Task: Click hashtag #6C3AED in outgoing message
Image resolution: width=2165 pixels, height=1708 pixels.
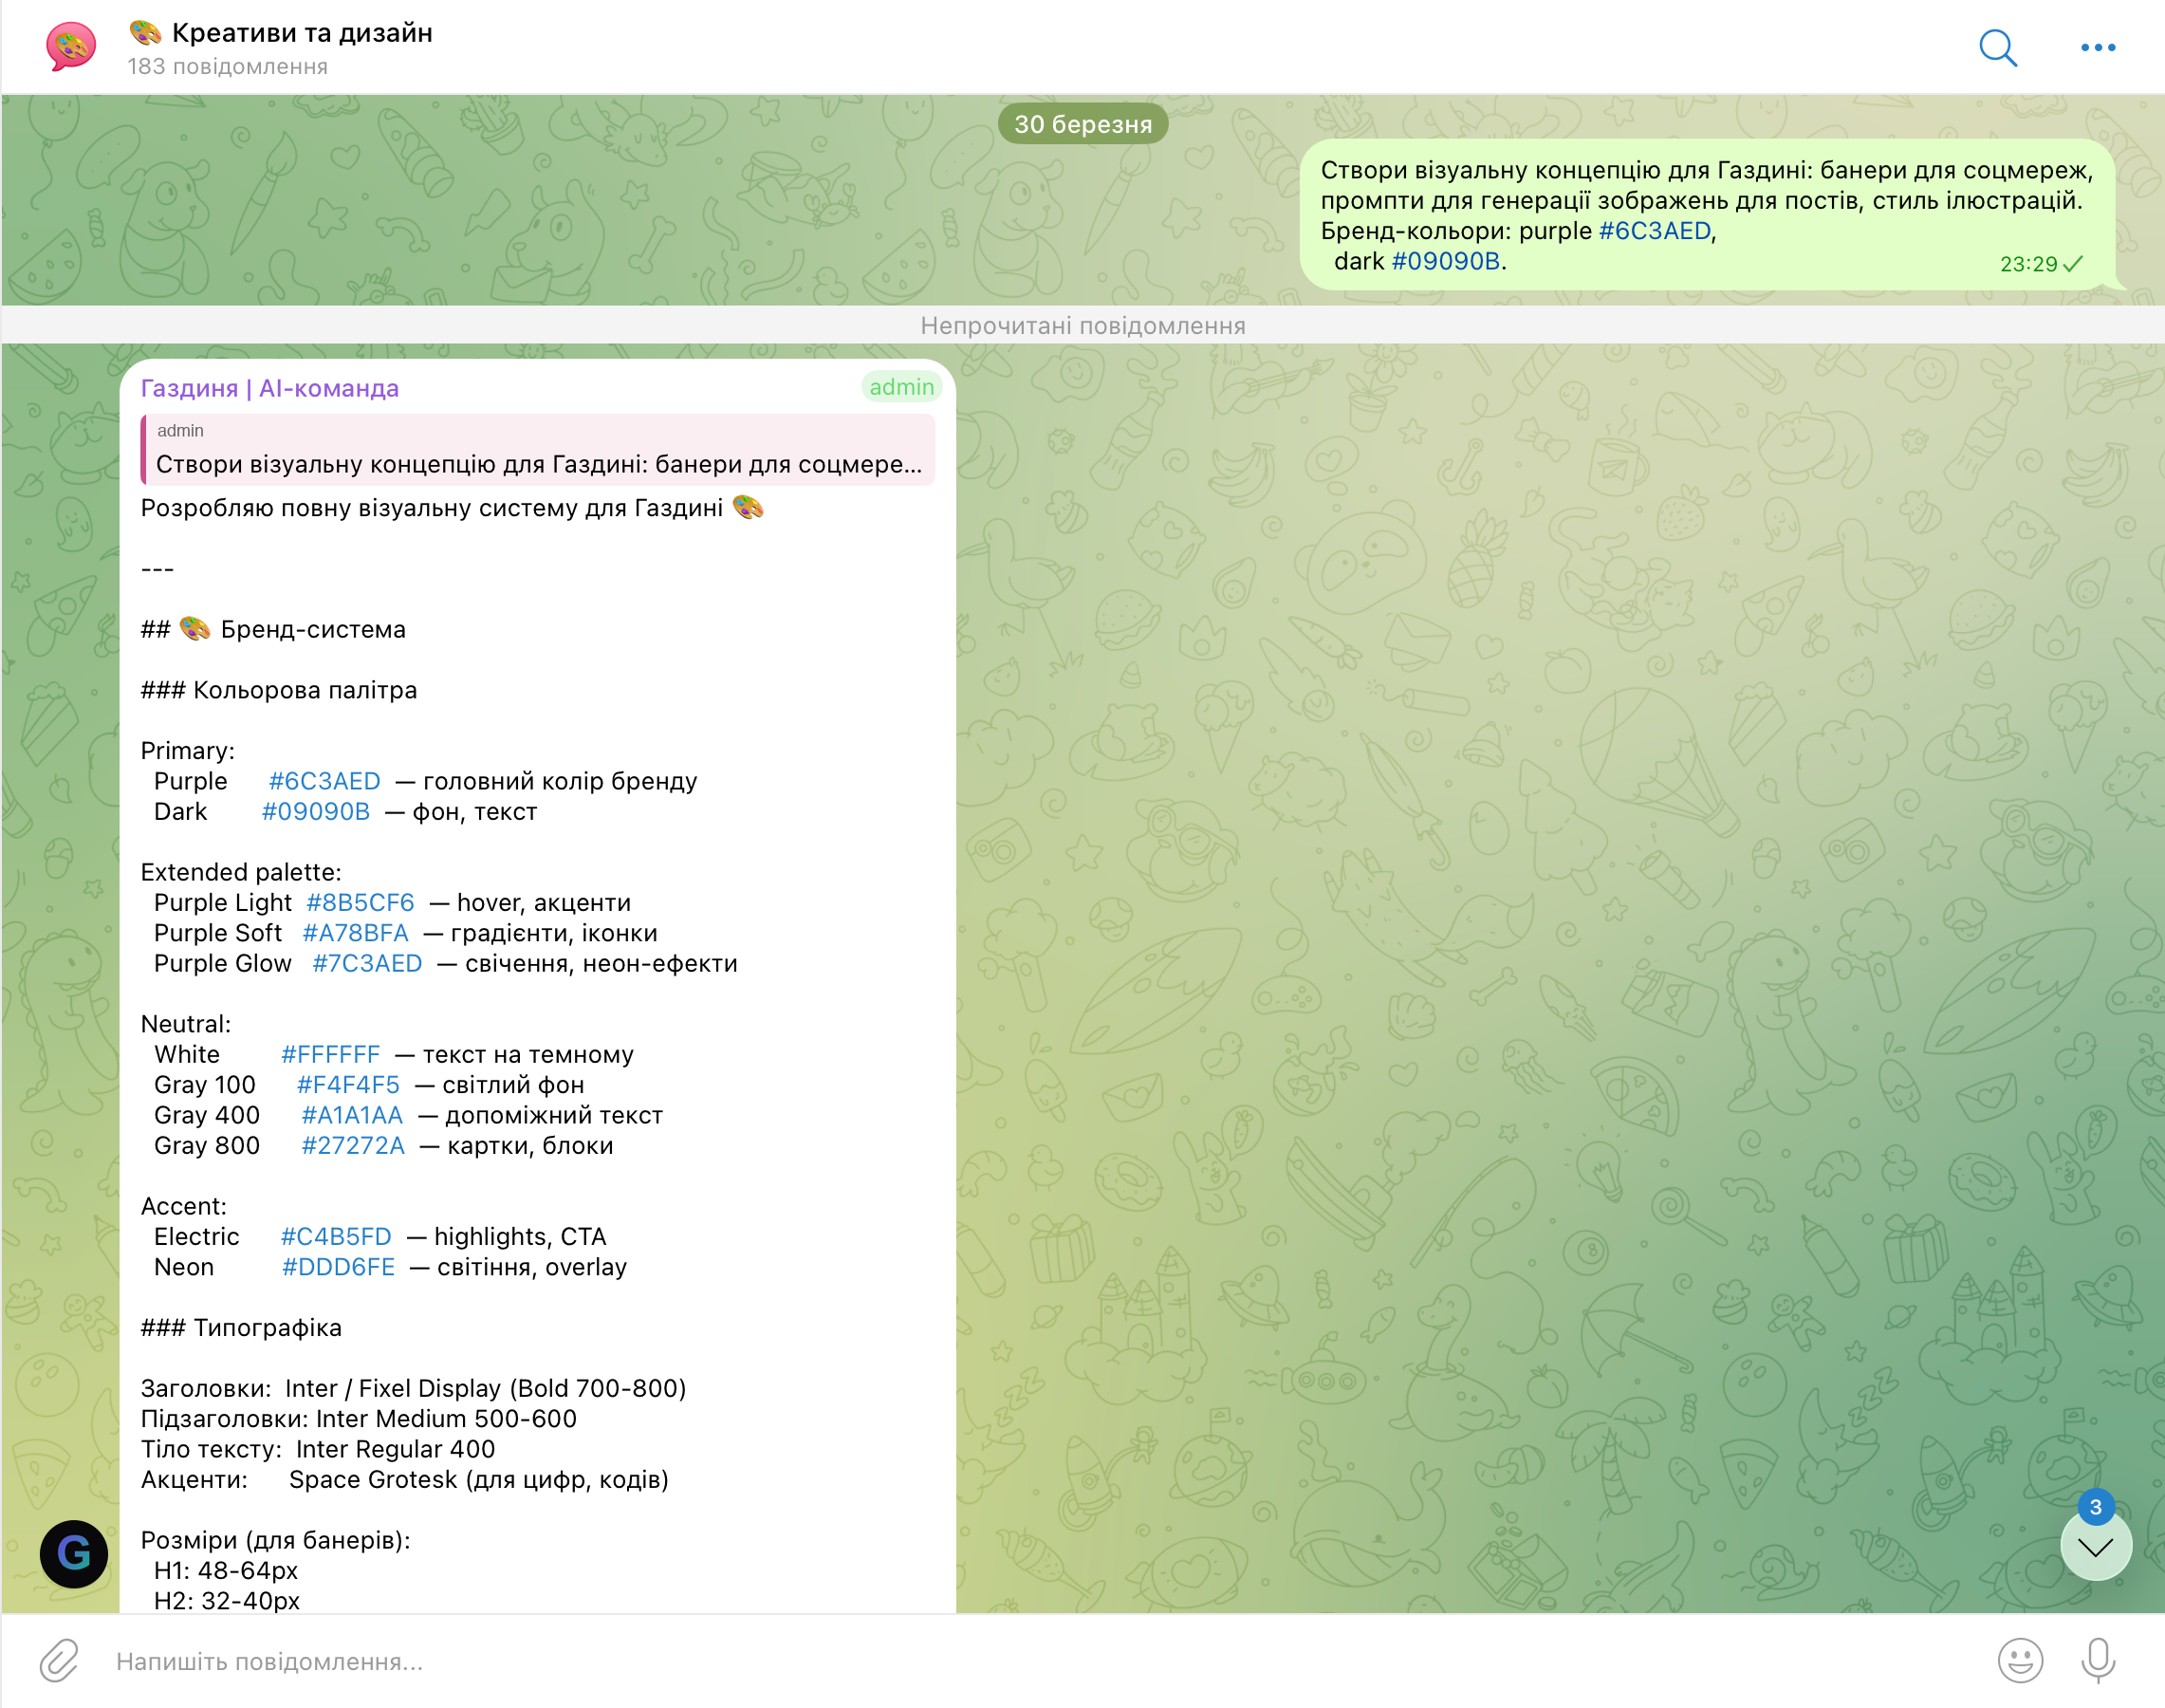Action: (x=1654, y=231)
